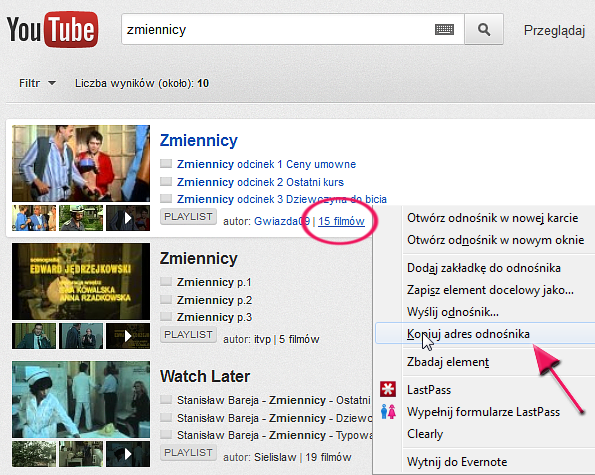
Task: Click the 15 filmów link
Action: (x=342, y=221)
